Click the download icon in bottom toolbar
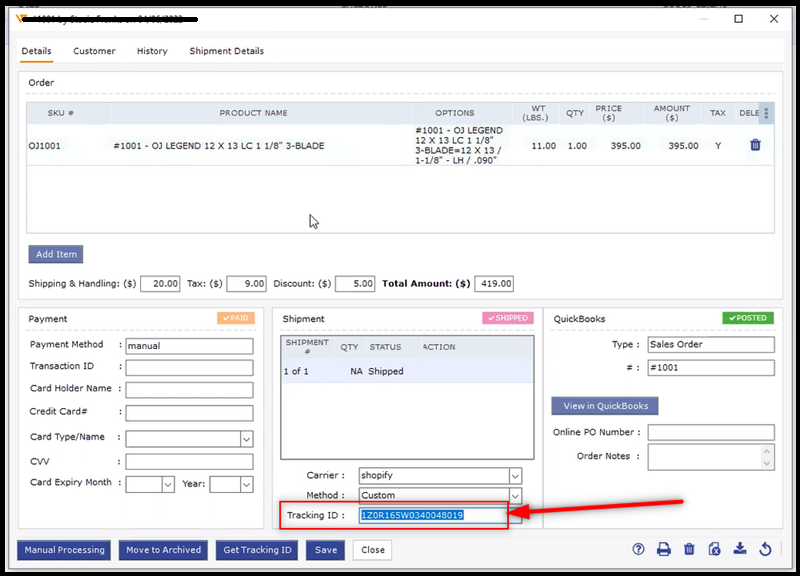The height and width of the screenshot is (576, 800). (x=739, y=549)
